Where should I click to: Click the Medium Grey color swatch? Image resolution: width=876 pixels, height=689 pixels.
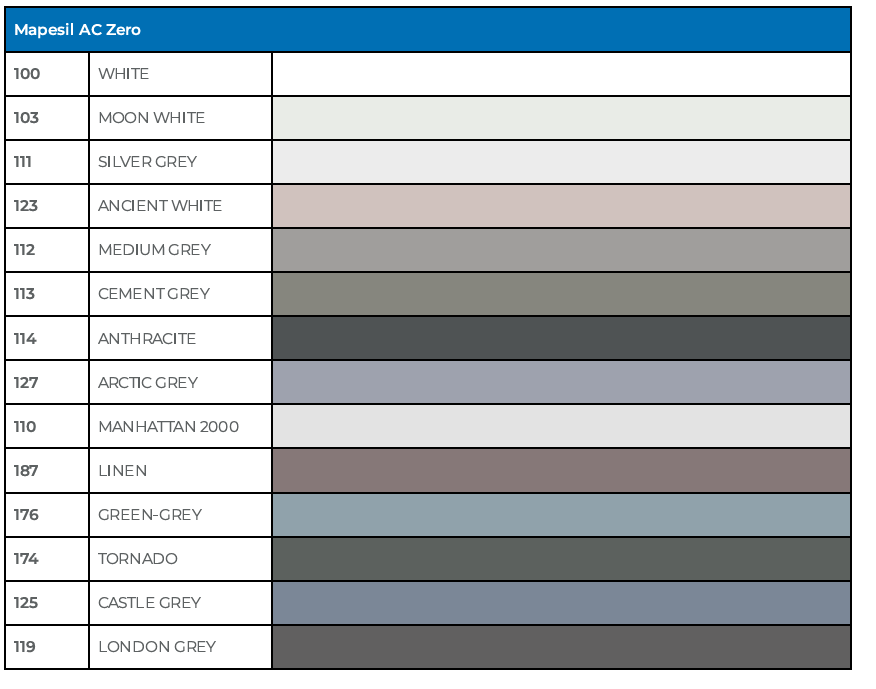coord(561,250)
